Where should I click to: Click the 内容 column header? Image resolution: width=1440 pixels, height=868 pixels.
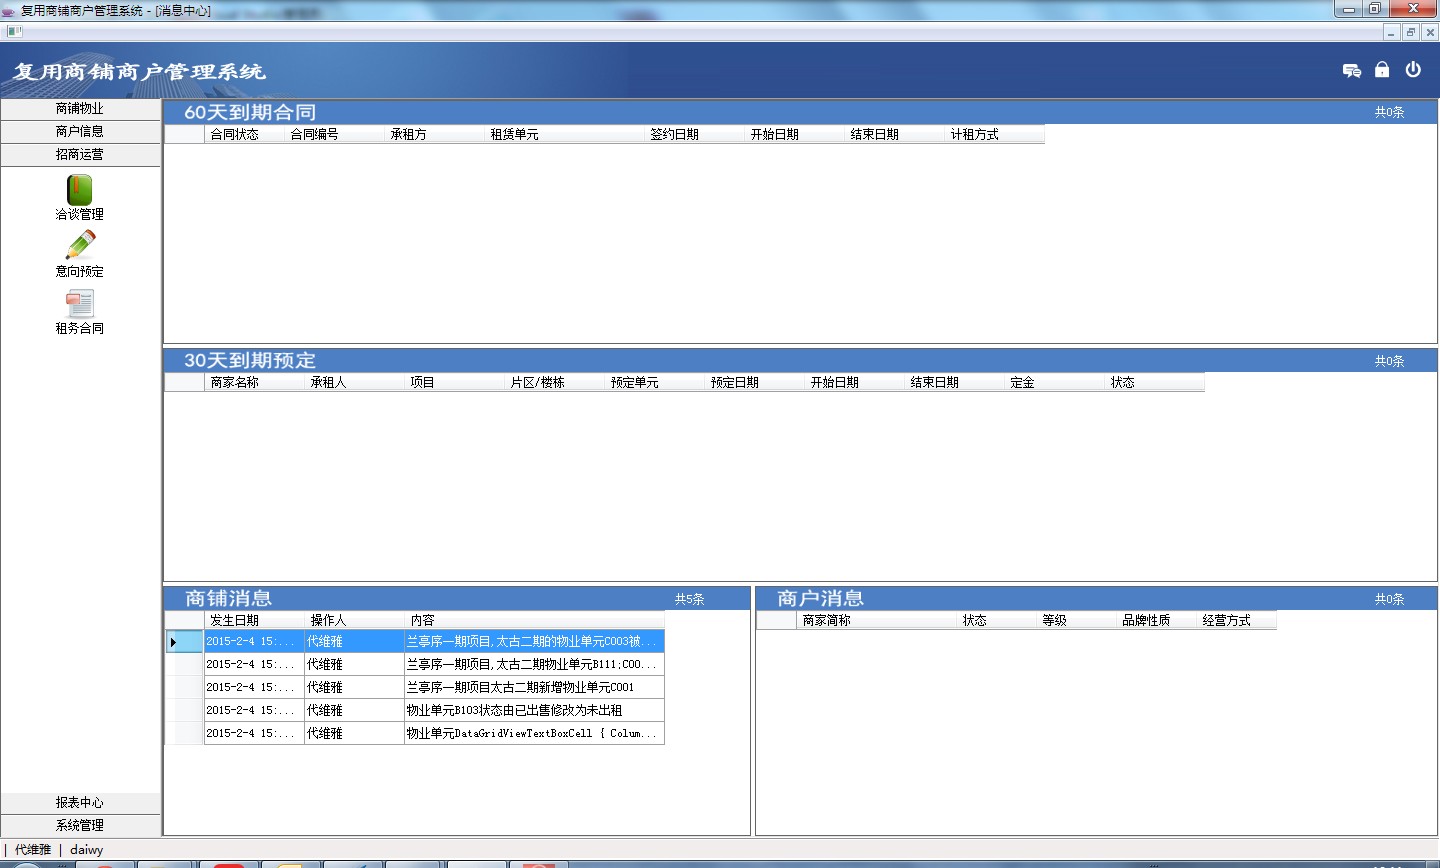[535, 620]
